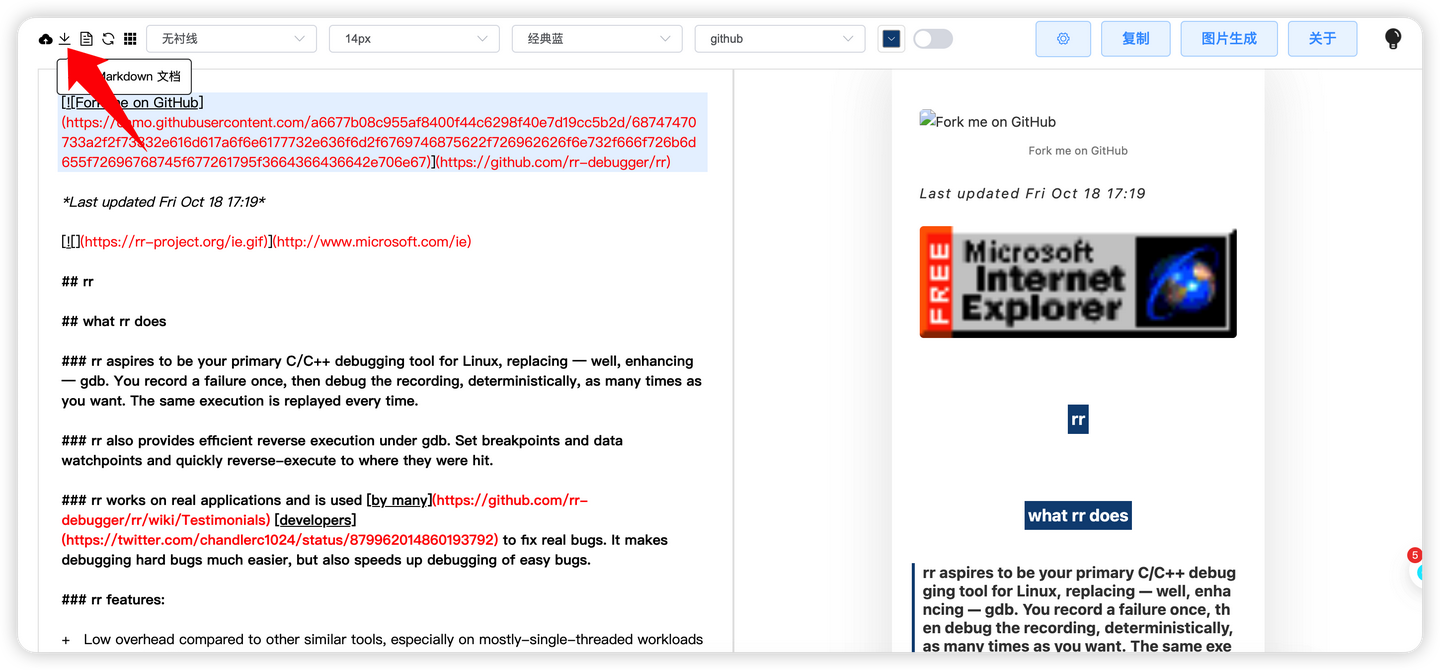Viewport: 1440px width, 670px height.
Task: Click '[![Fork me on GitHub]' in the editor
Action: click(132, 103)
